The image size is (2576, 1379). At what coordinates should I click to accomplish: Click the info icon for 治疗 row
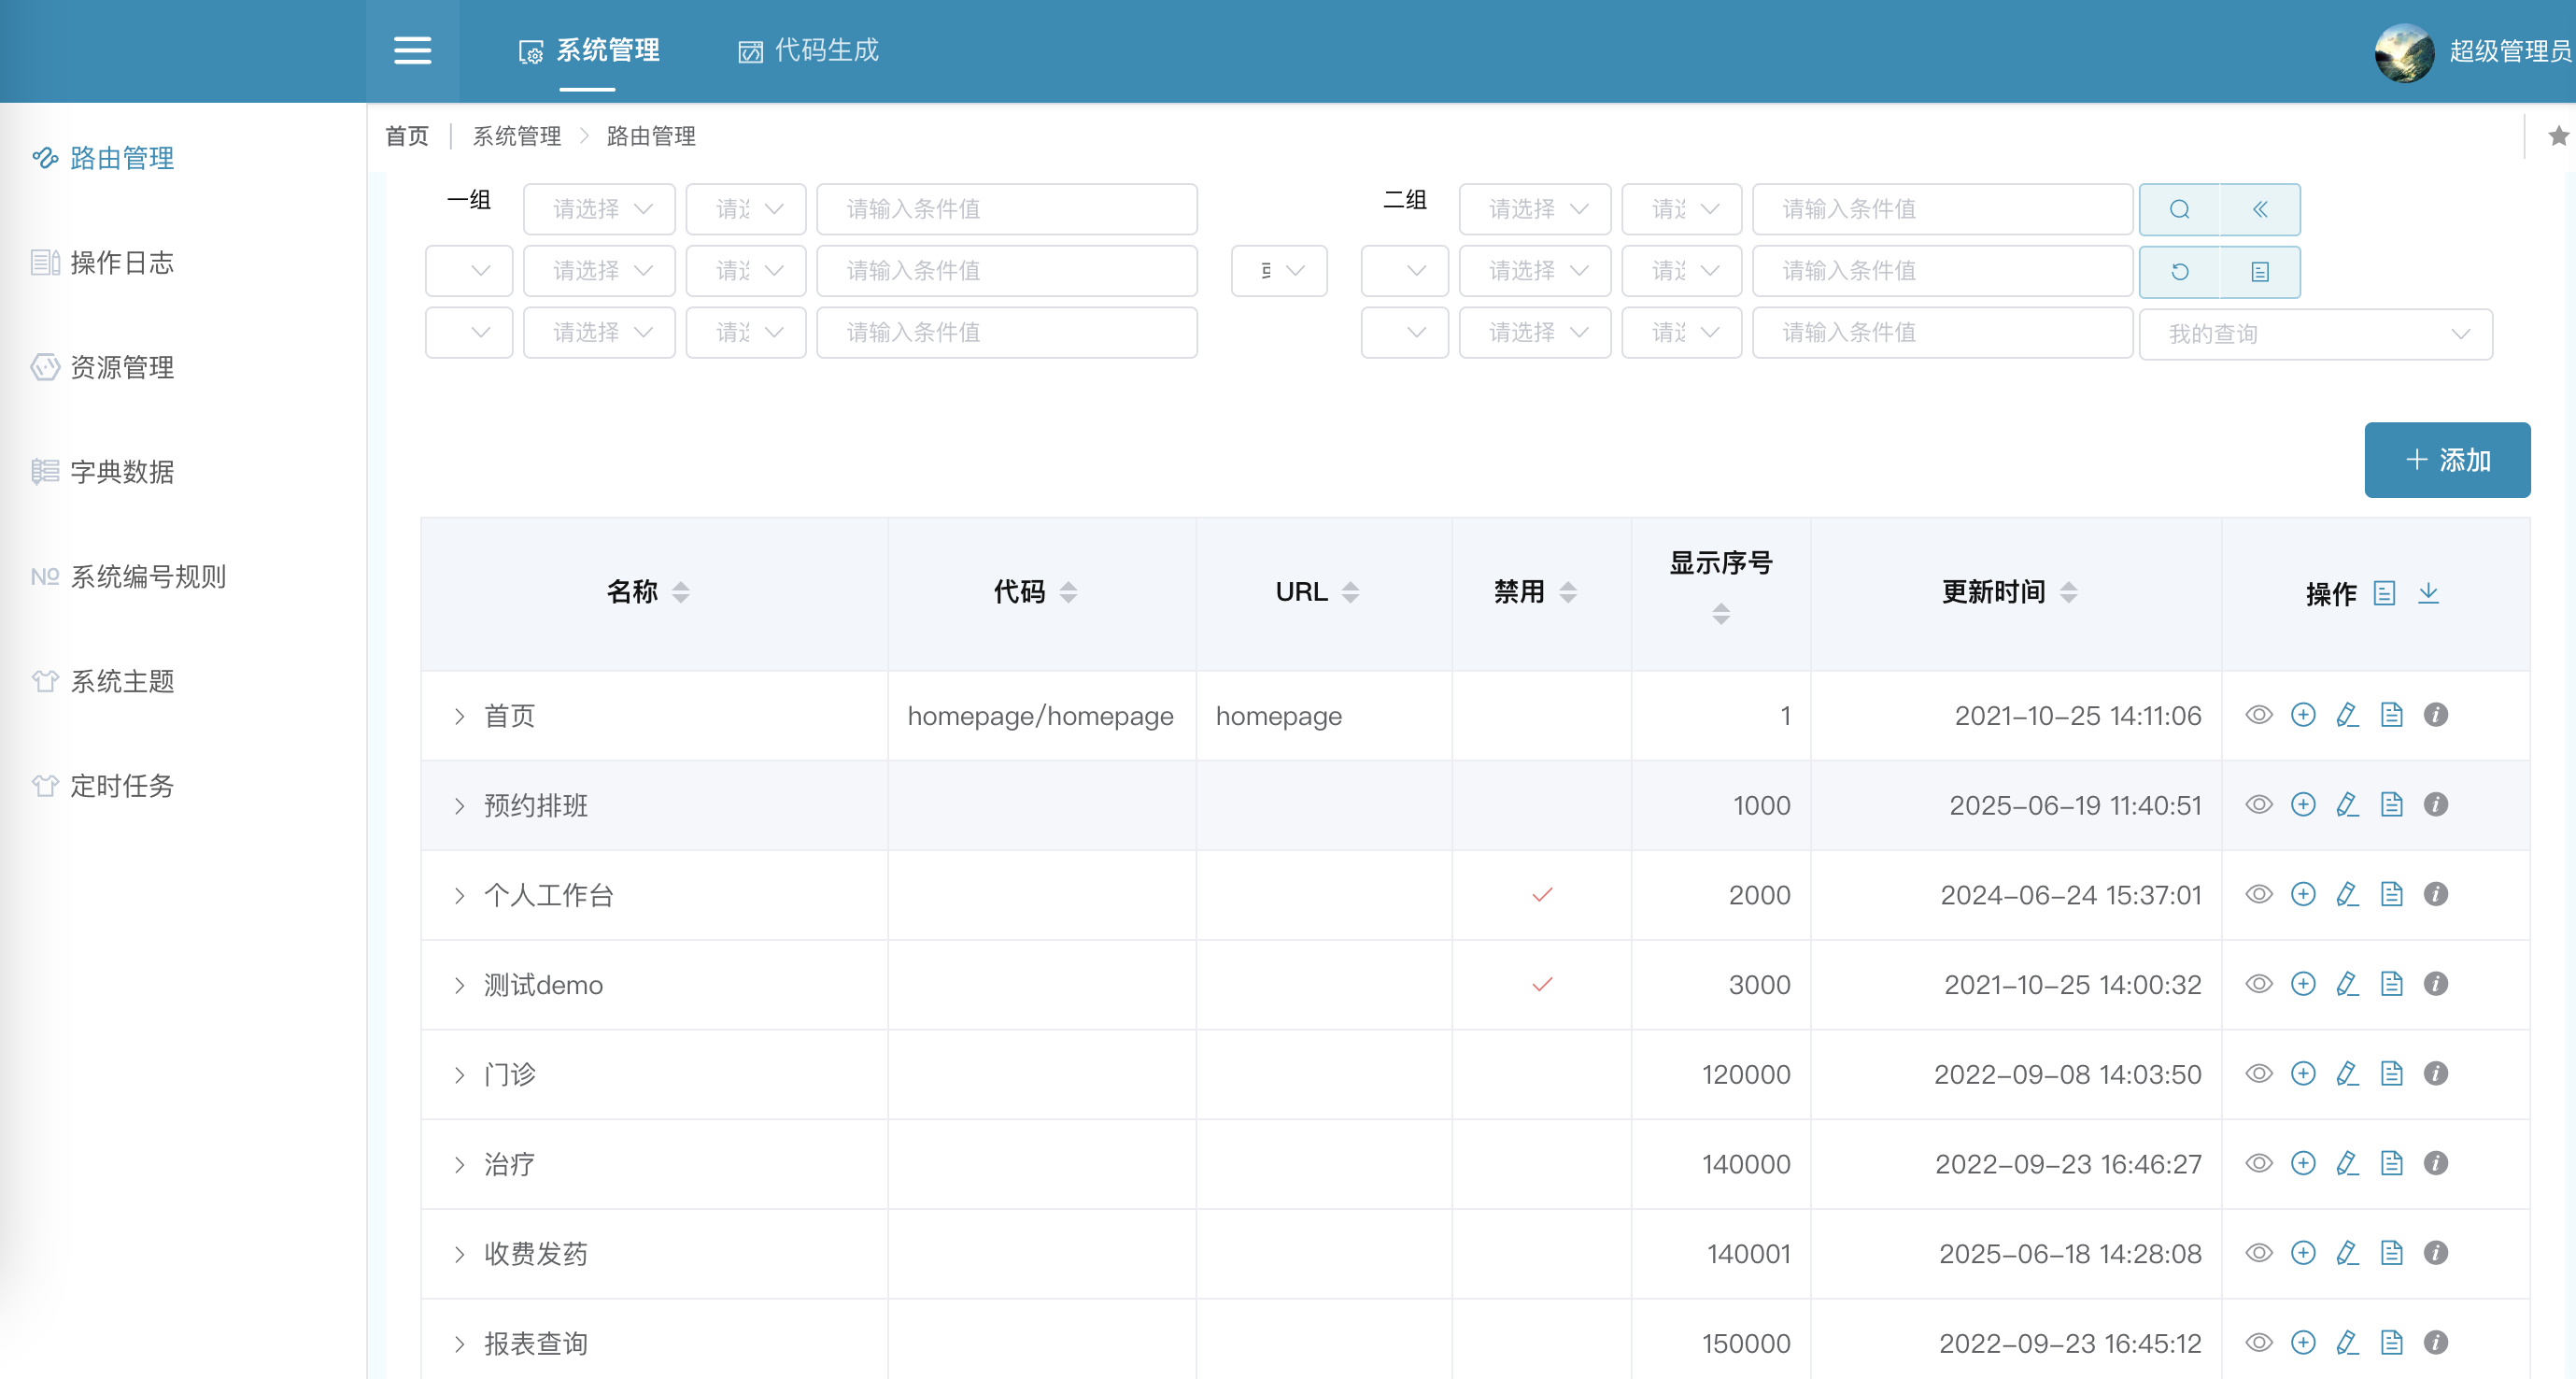click(2435, 1163)
